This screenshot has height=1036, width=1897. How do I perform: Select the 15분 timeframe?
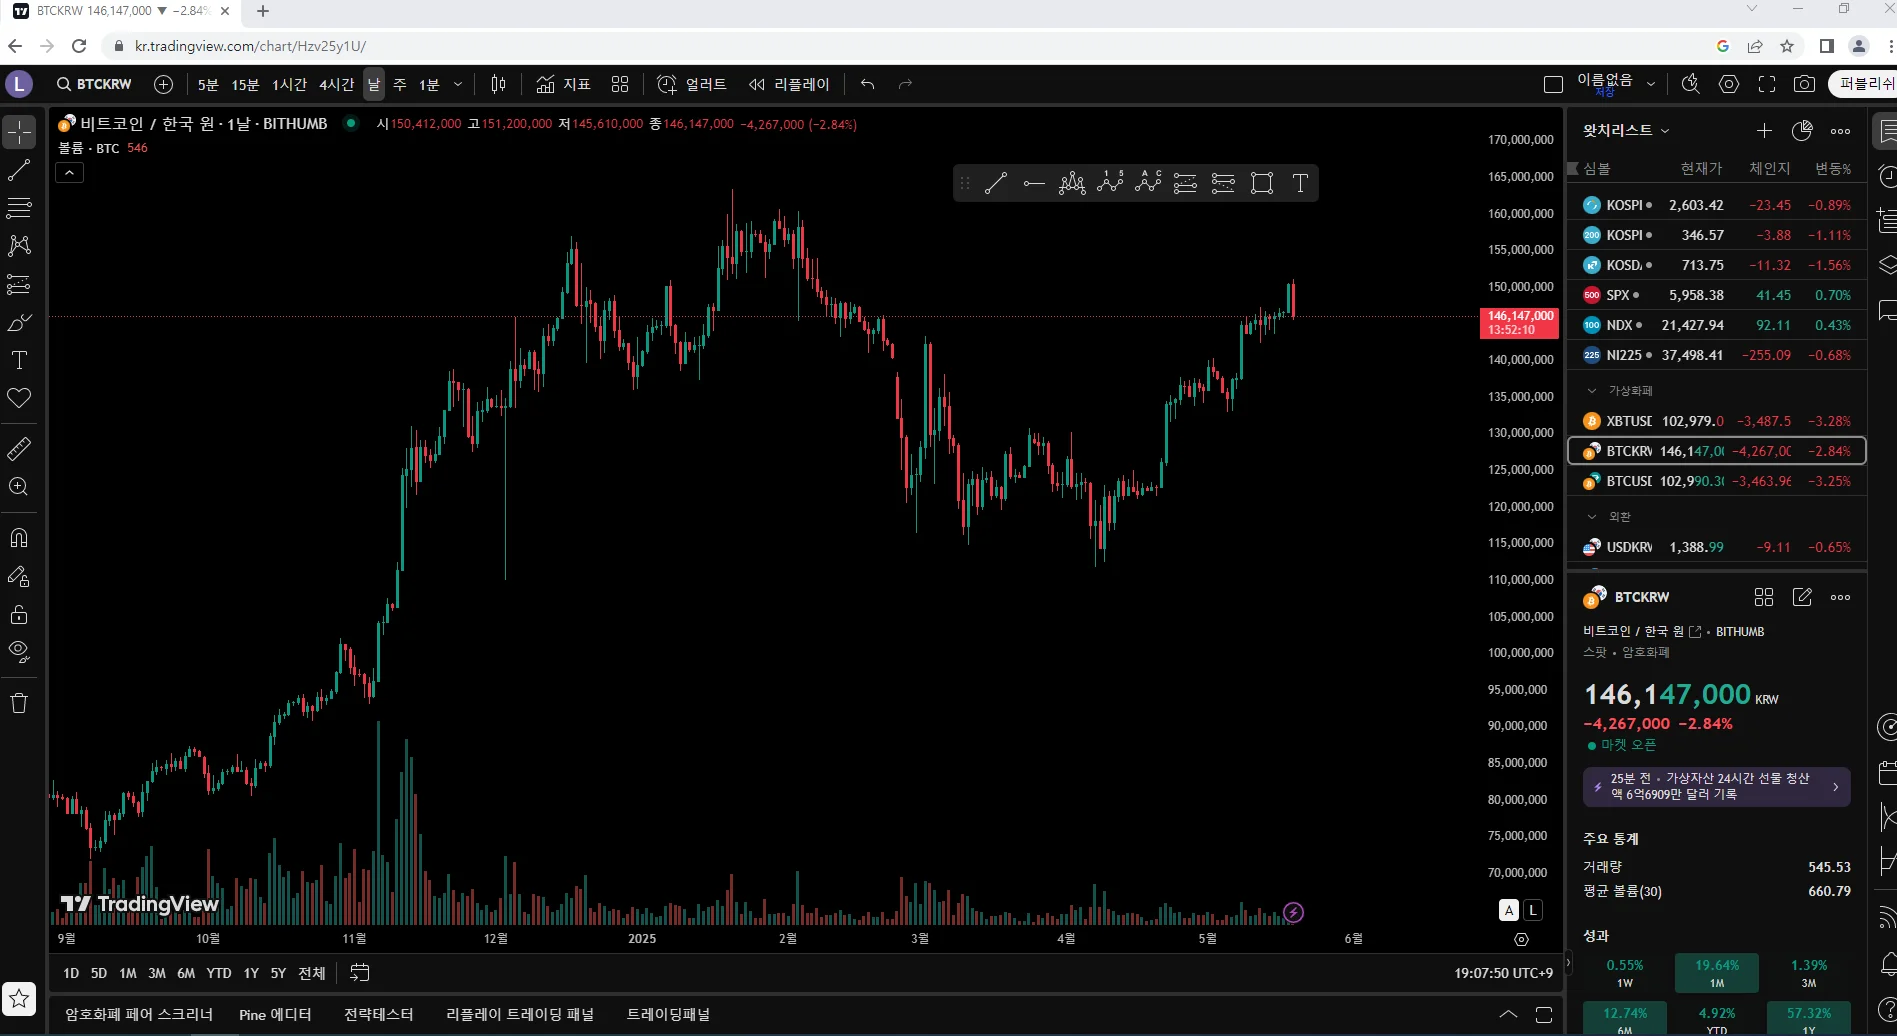click(245, 84)
